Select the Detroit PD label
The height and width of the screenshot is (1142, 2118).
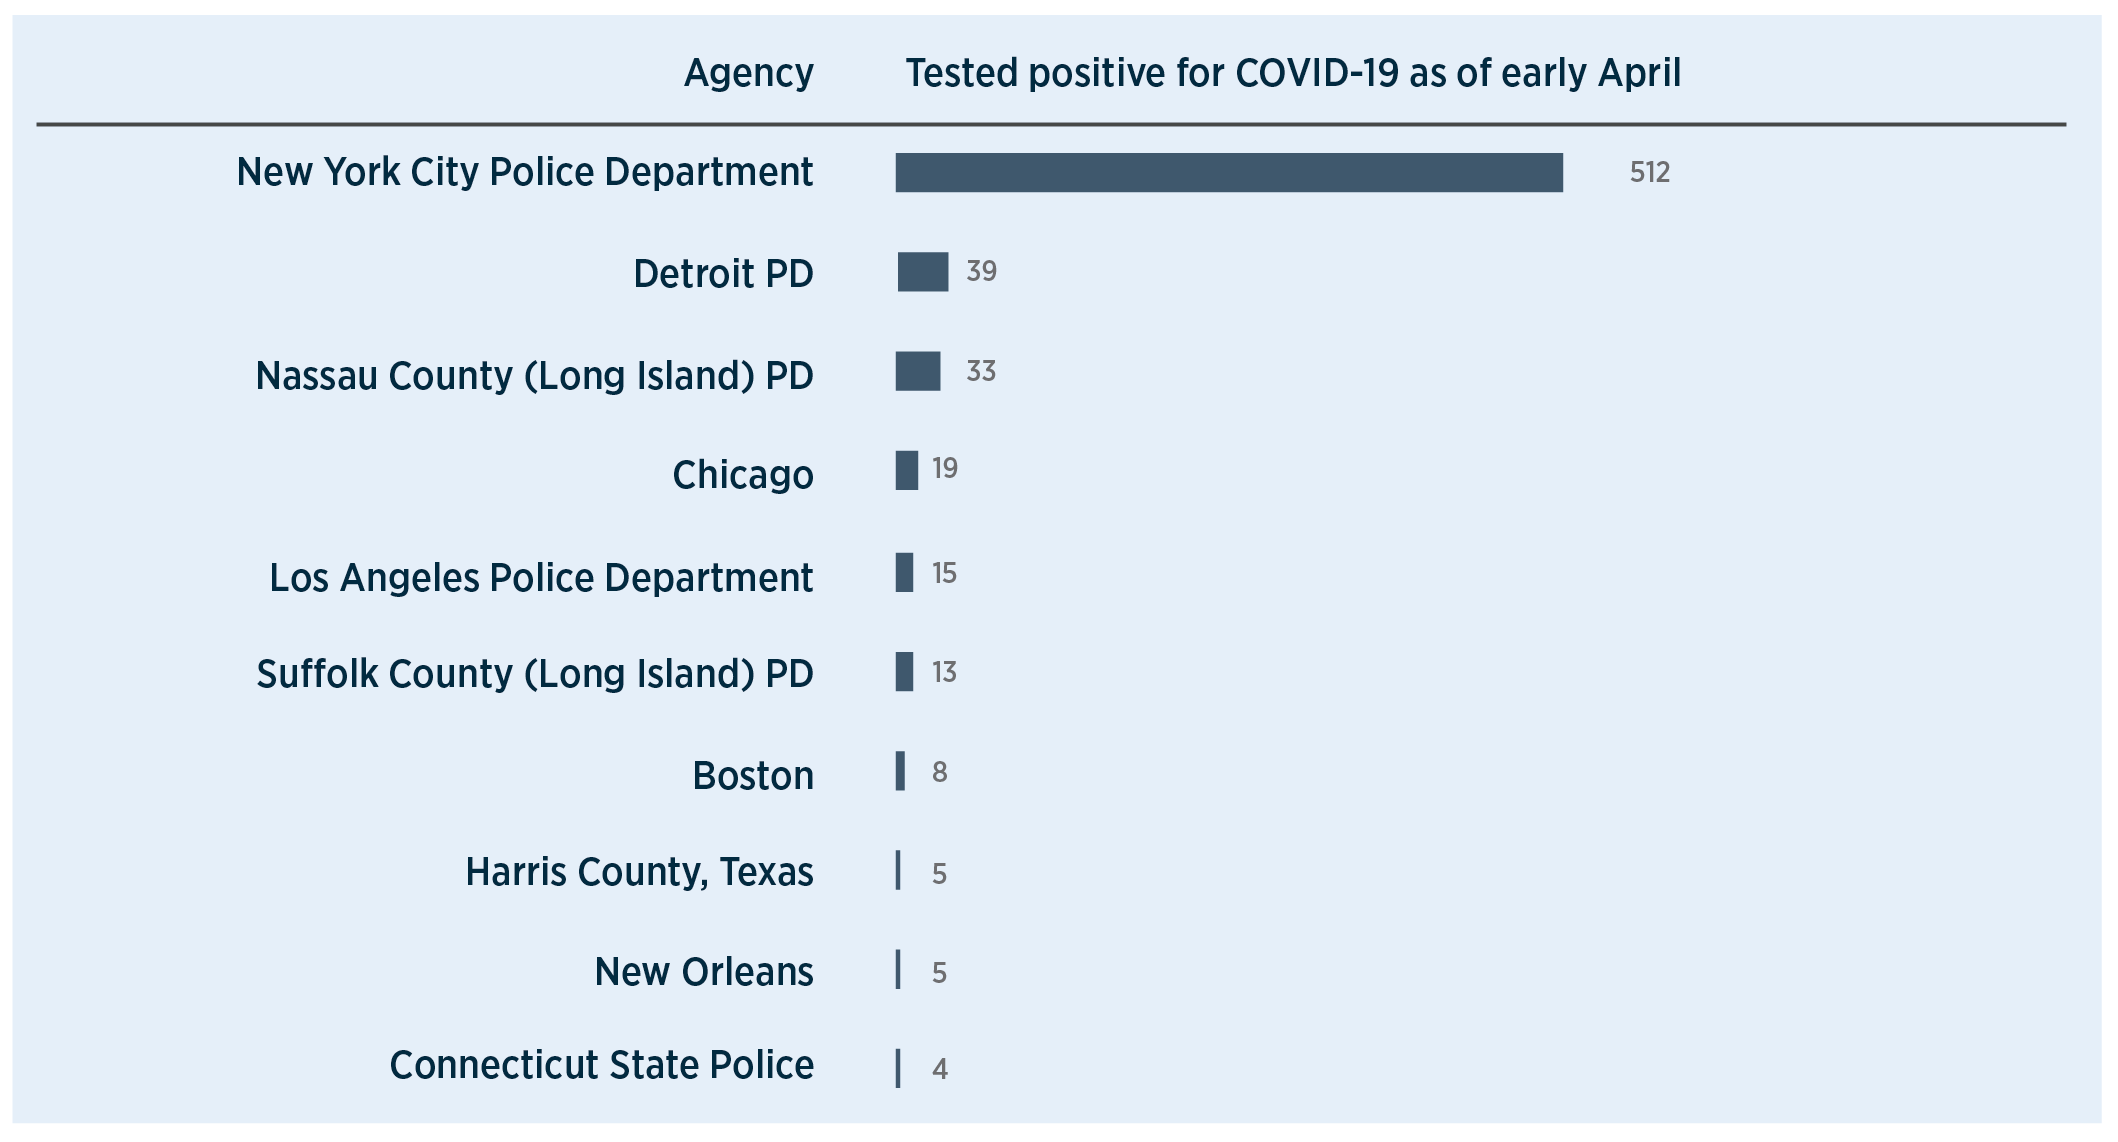click(723, 273)
